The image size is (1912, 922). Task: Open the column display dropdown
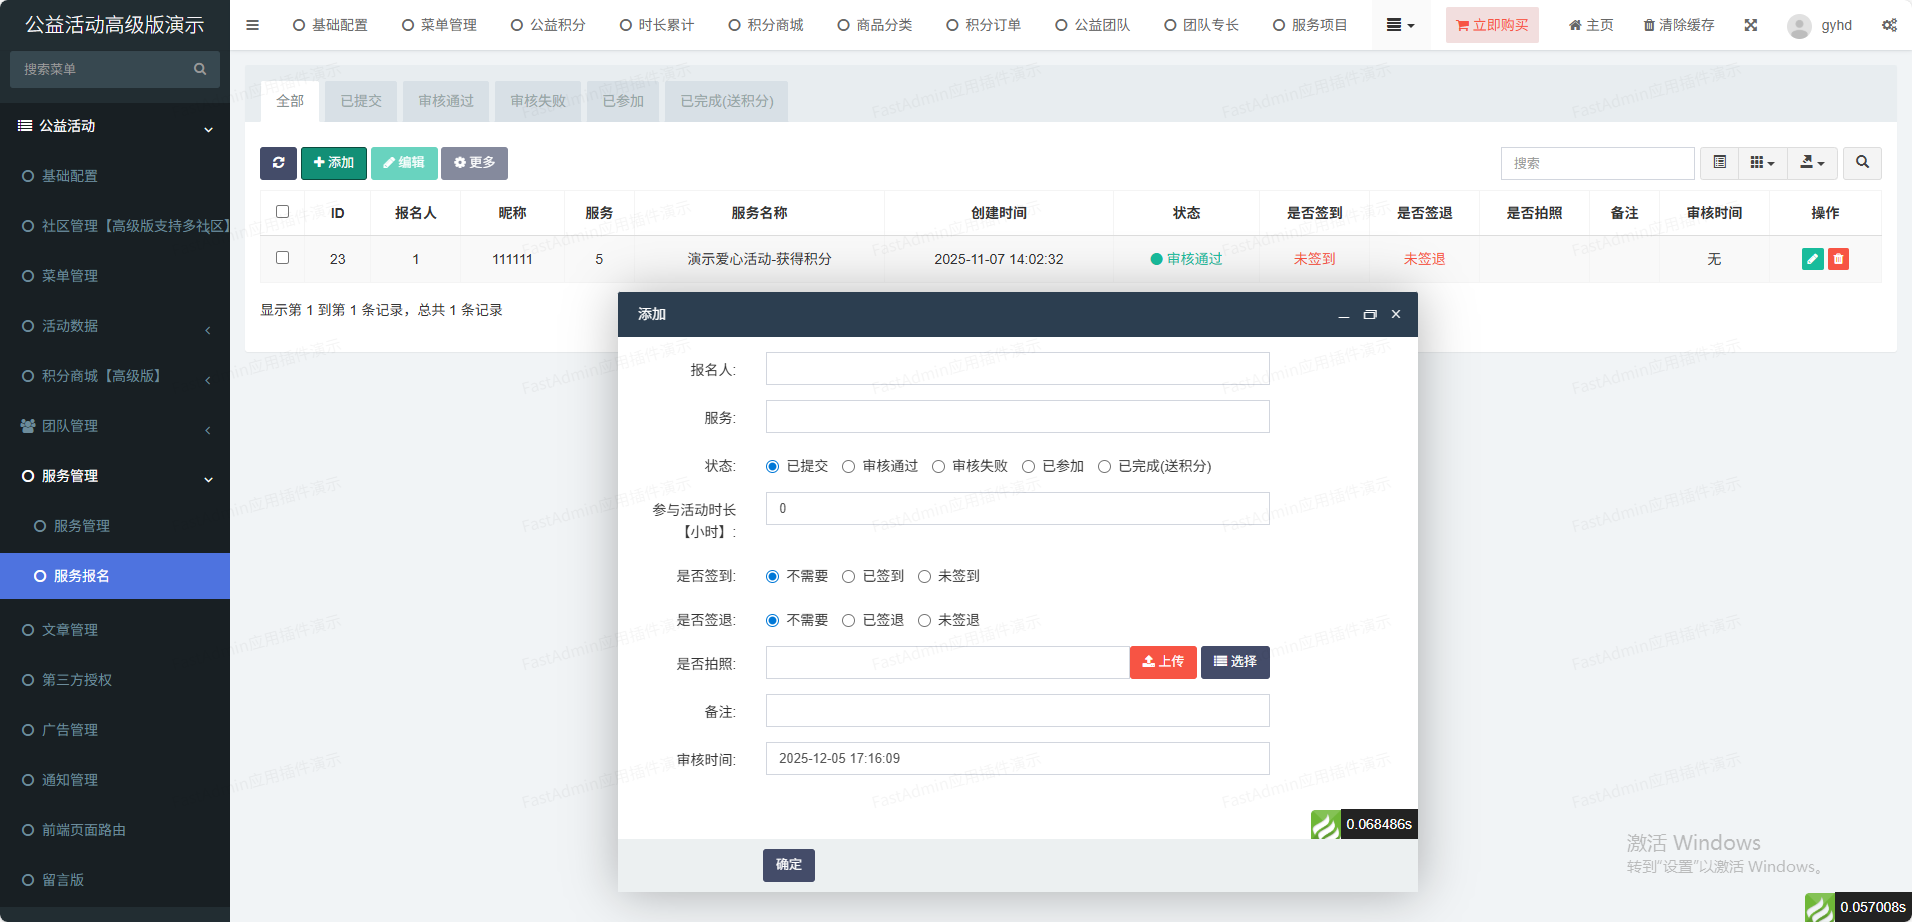1762,163
